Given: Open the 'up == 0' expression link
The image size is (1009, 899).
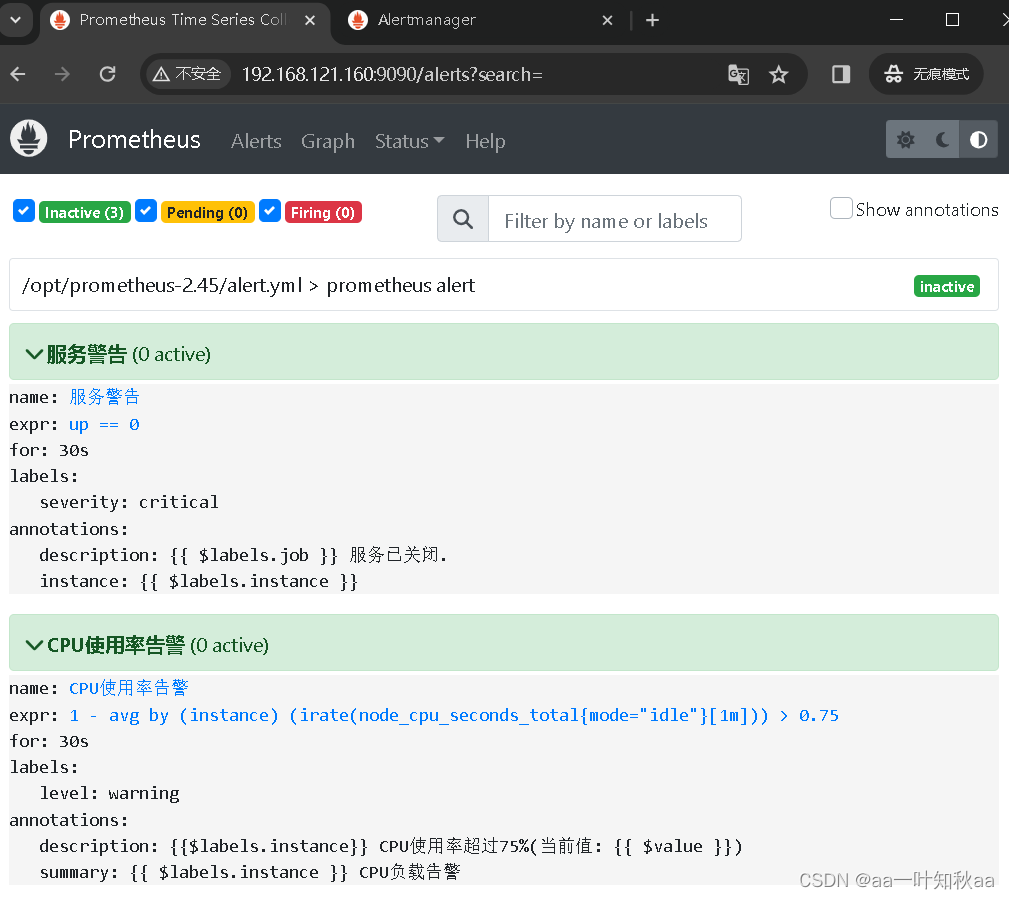Looking at the screenshot, I should [x=104, y=424].
